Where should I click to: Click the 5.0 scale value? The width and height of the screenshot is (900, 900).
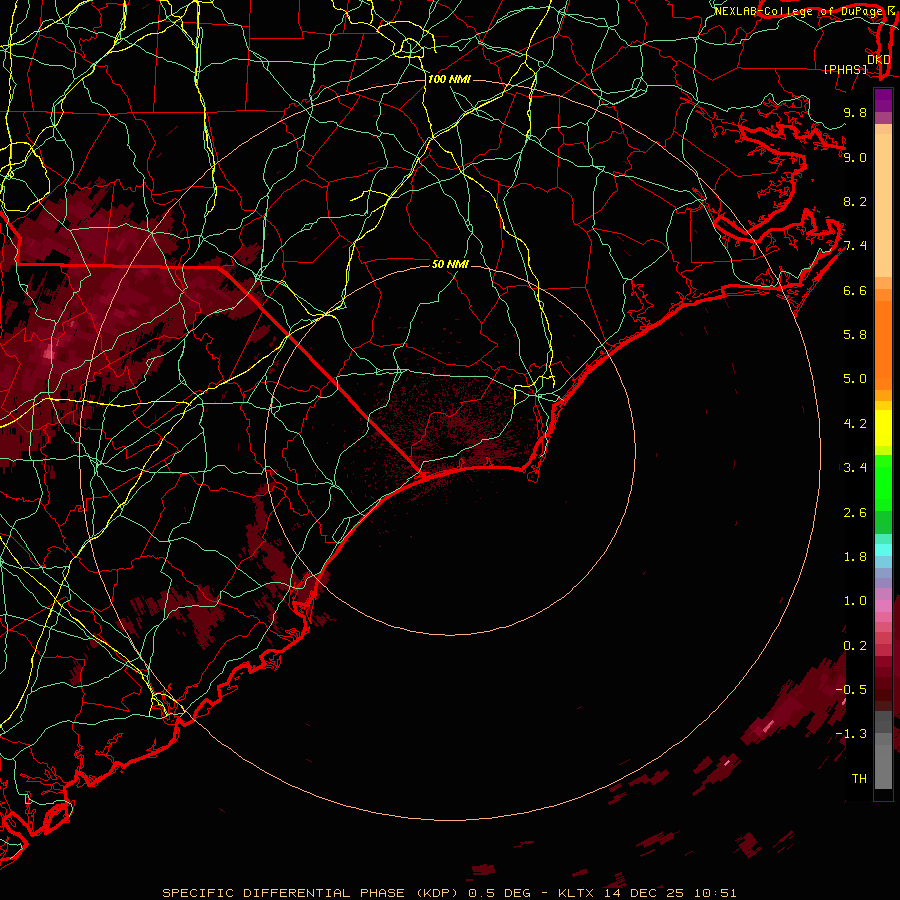pos(855,379)
